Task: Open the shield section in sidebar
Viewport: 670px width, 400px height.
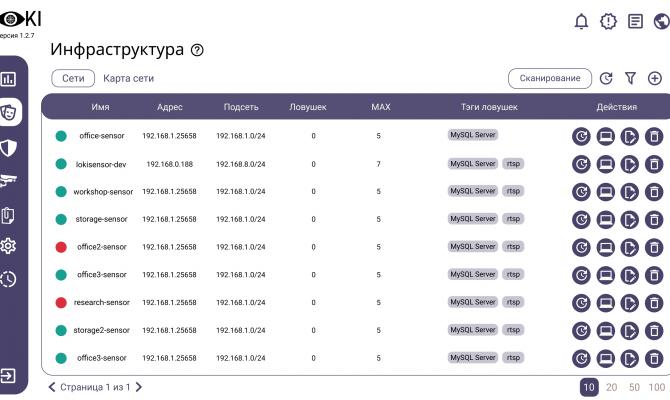Action: tap(8, 147)
